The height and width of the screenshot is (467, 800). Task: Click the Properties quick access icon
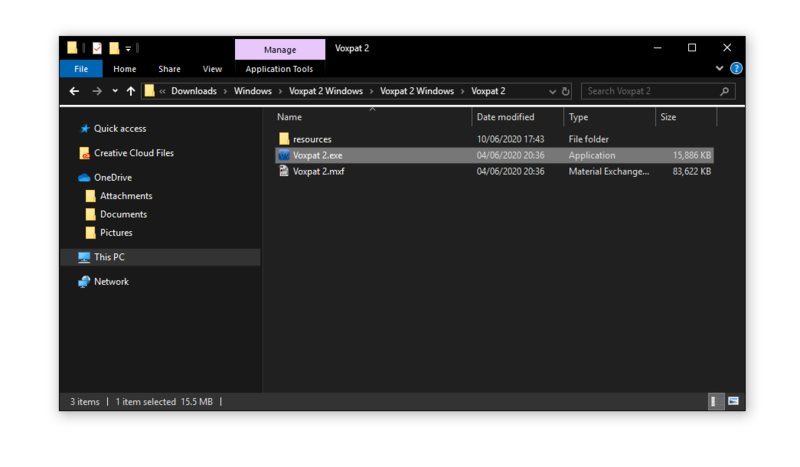[x=97, y=48]
